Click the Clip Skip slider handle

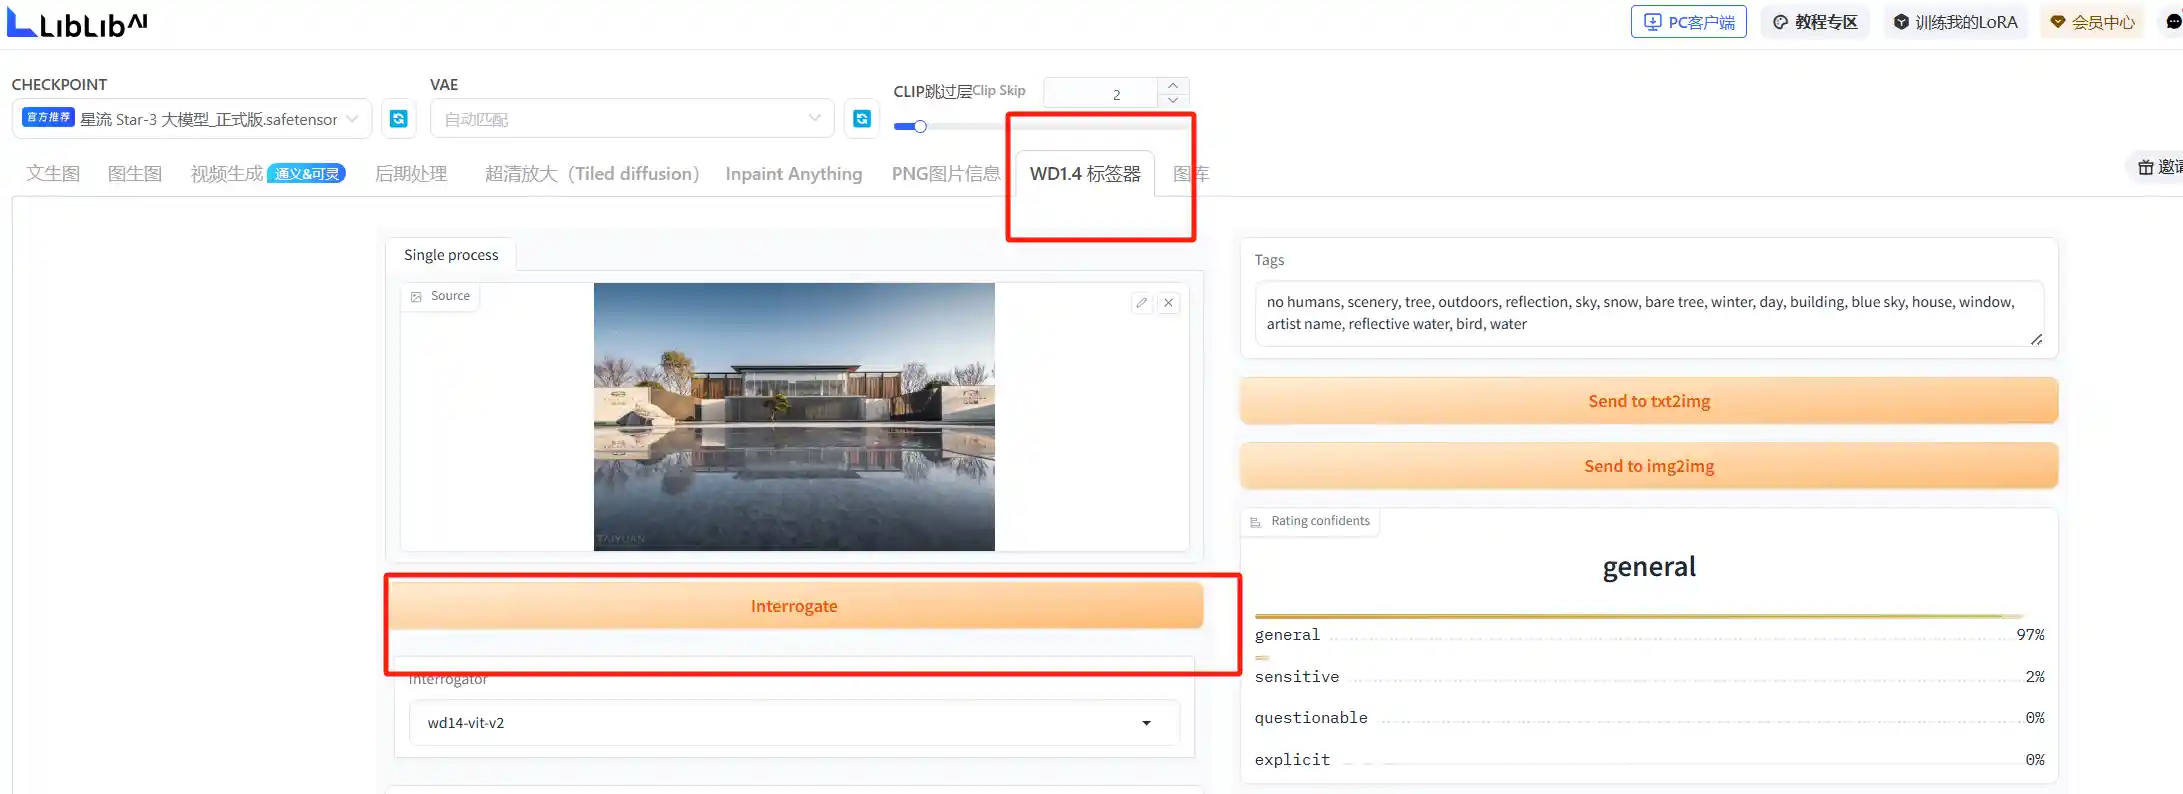pos(920,126)
